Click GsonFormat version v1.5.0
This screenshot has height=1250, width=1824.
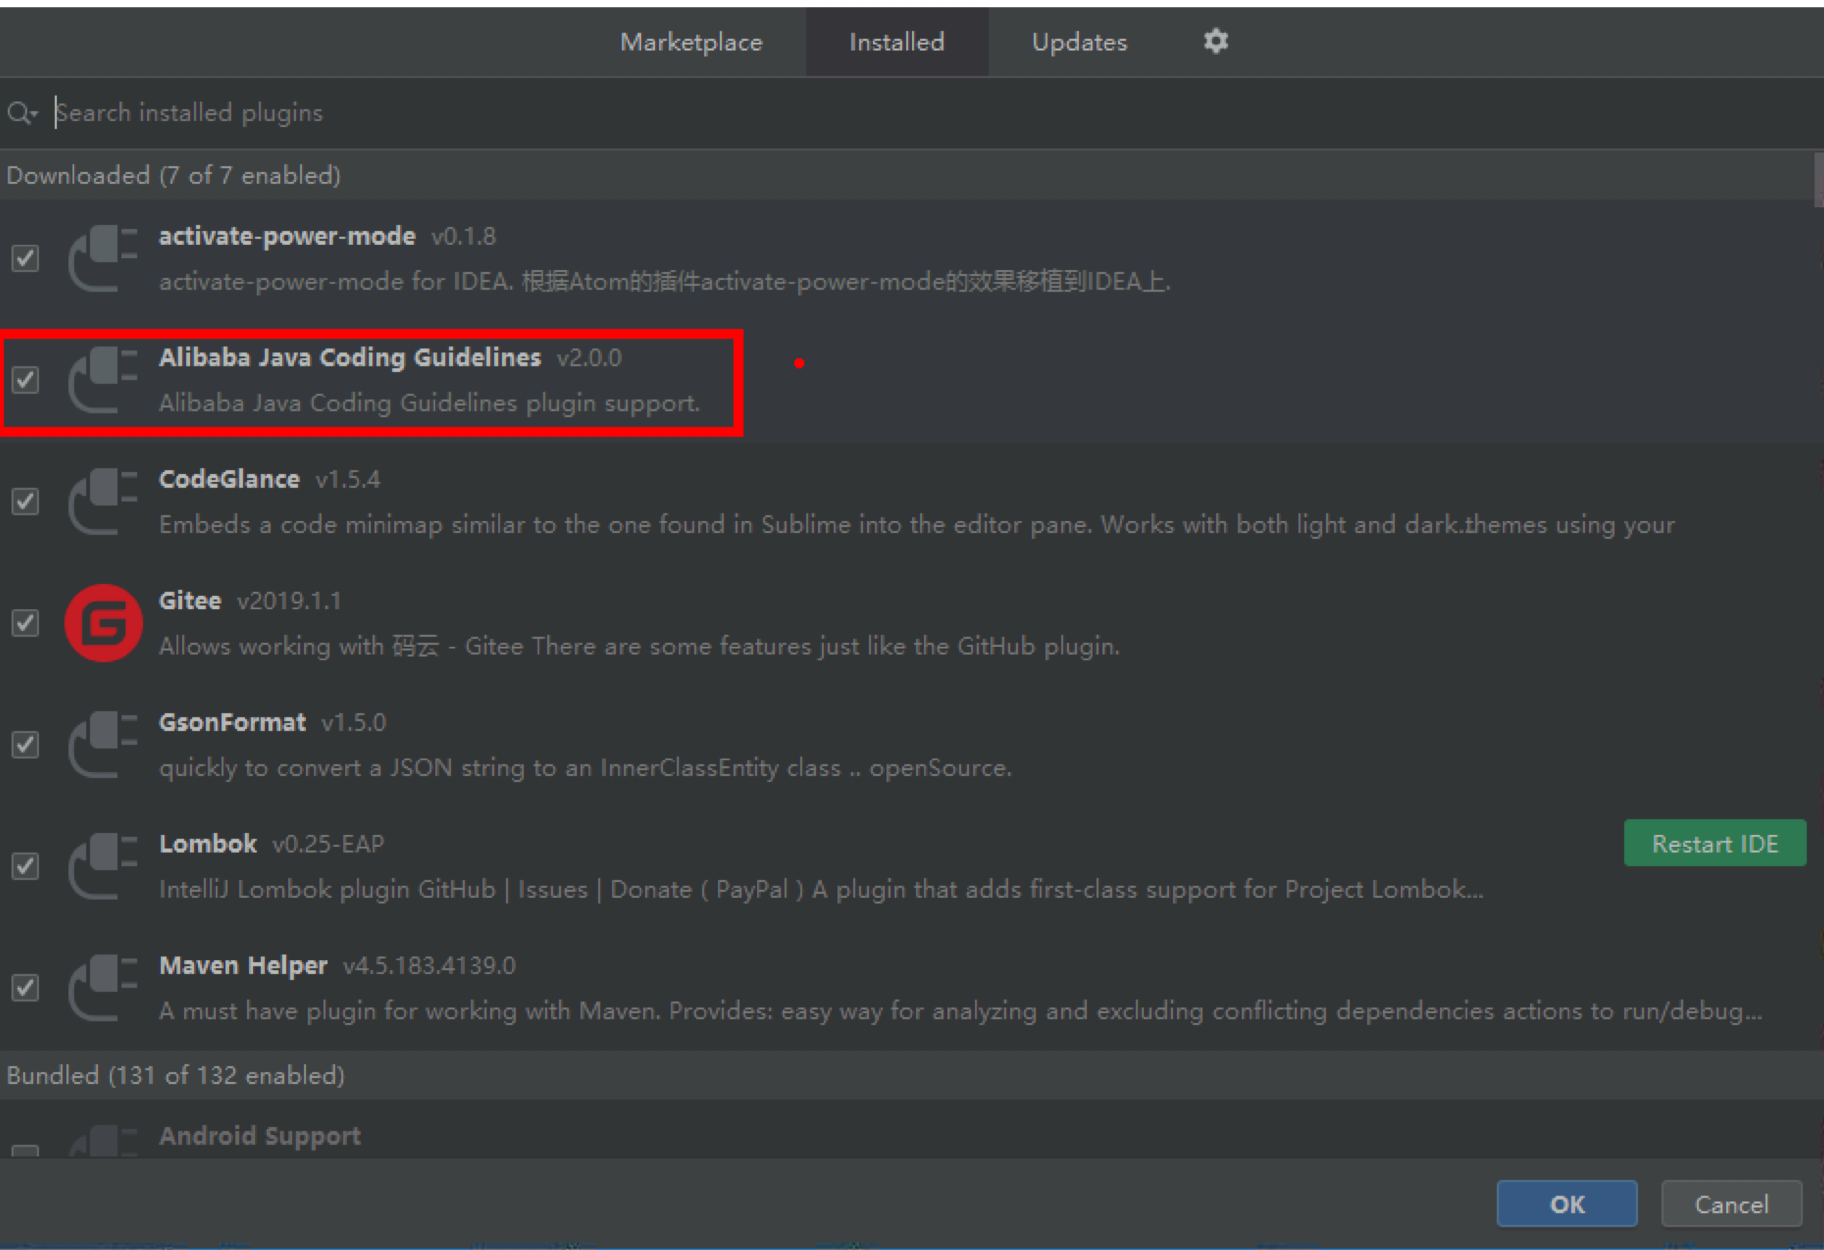[354, 722]
